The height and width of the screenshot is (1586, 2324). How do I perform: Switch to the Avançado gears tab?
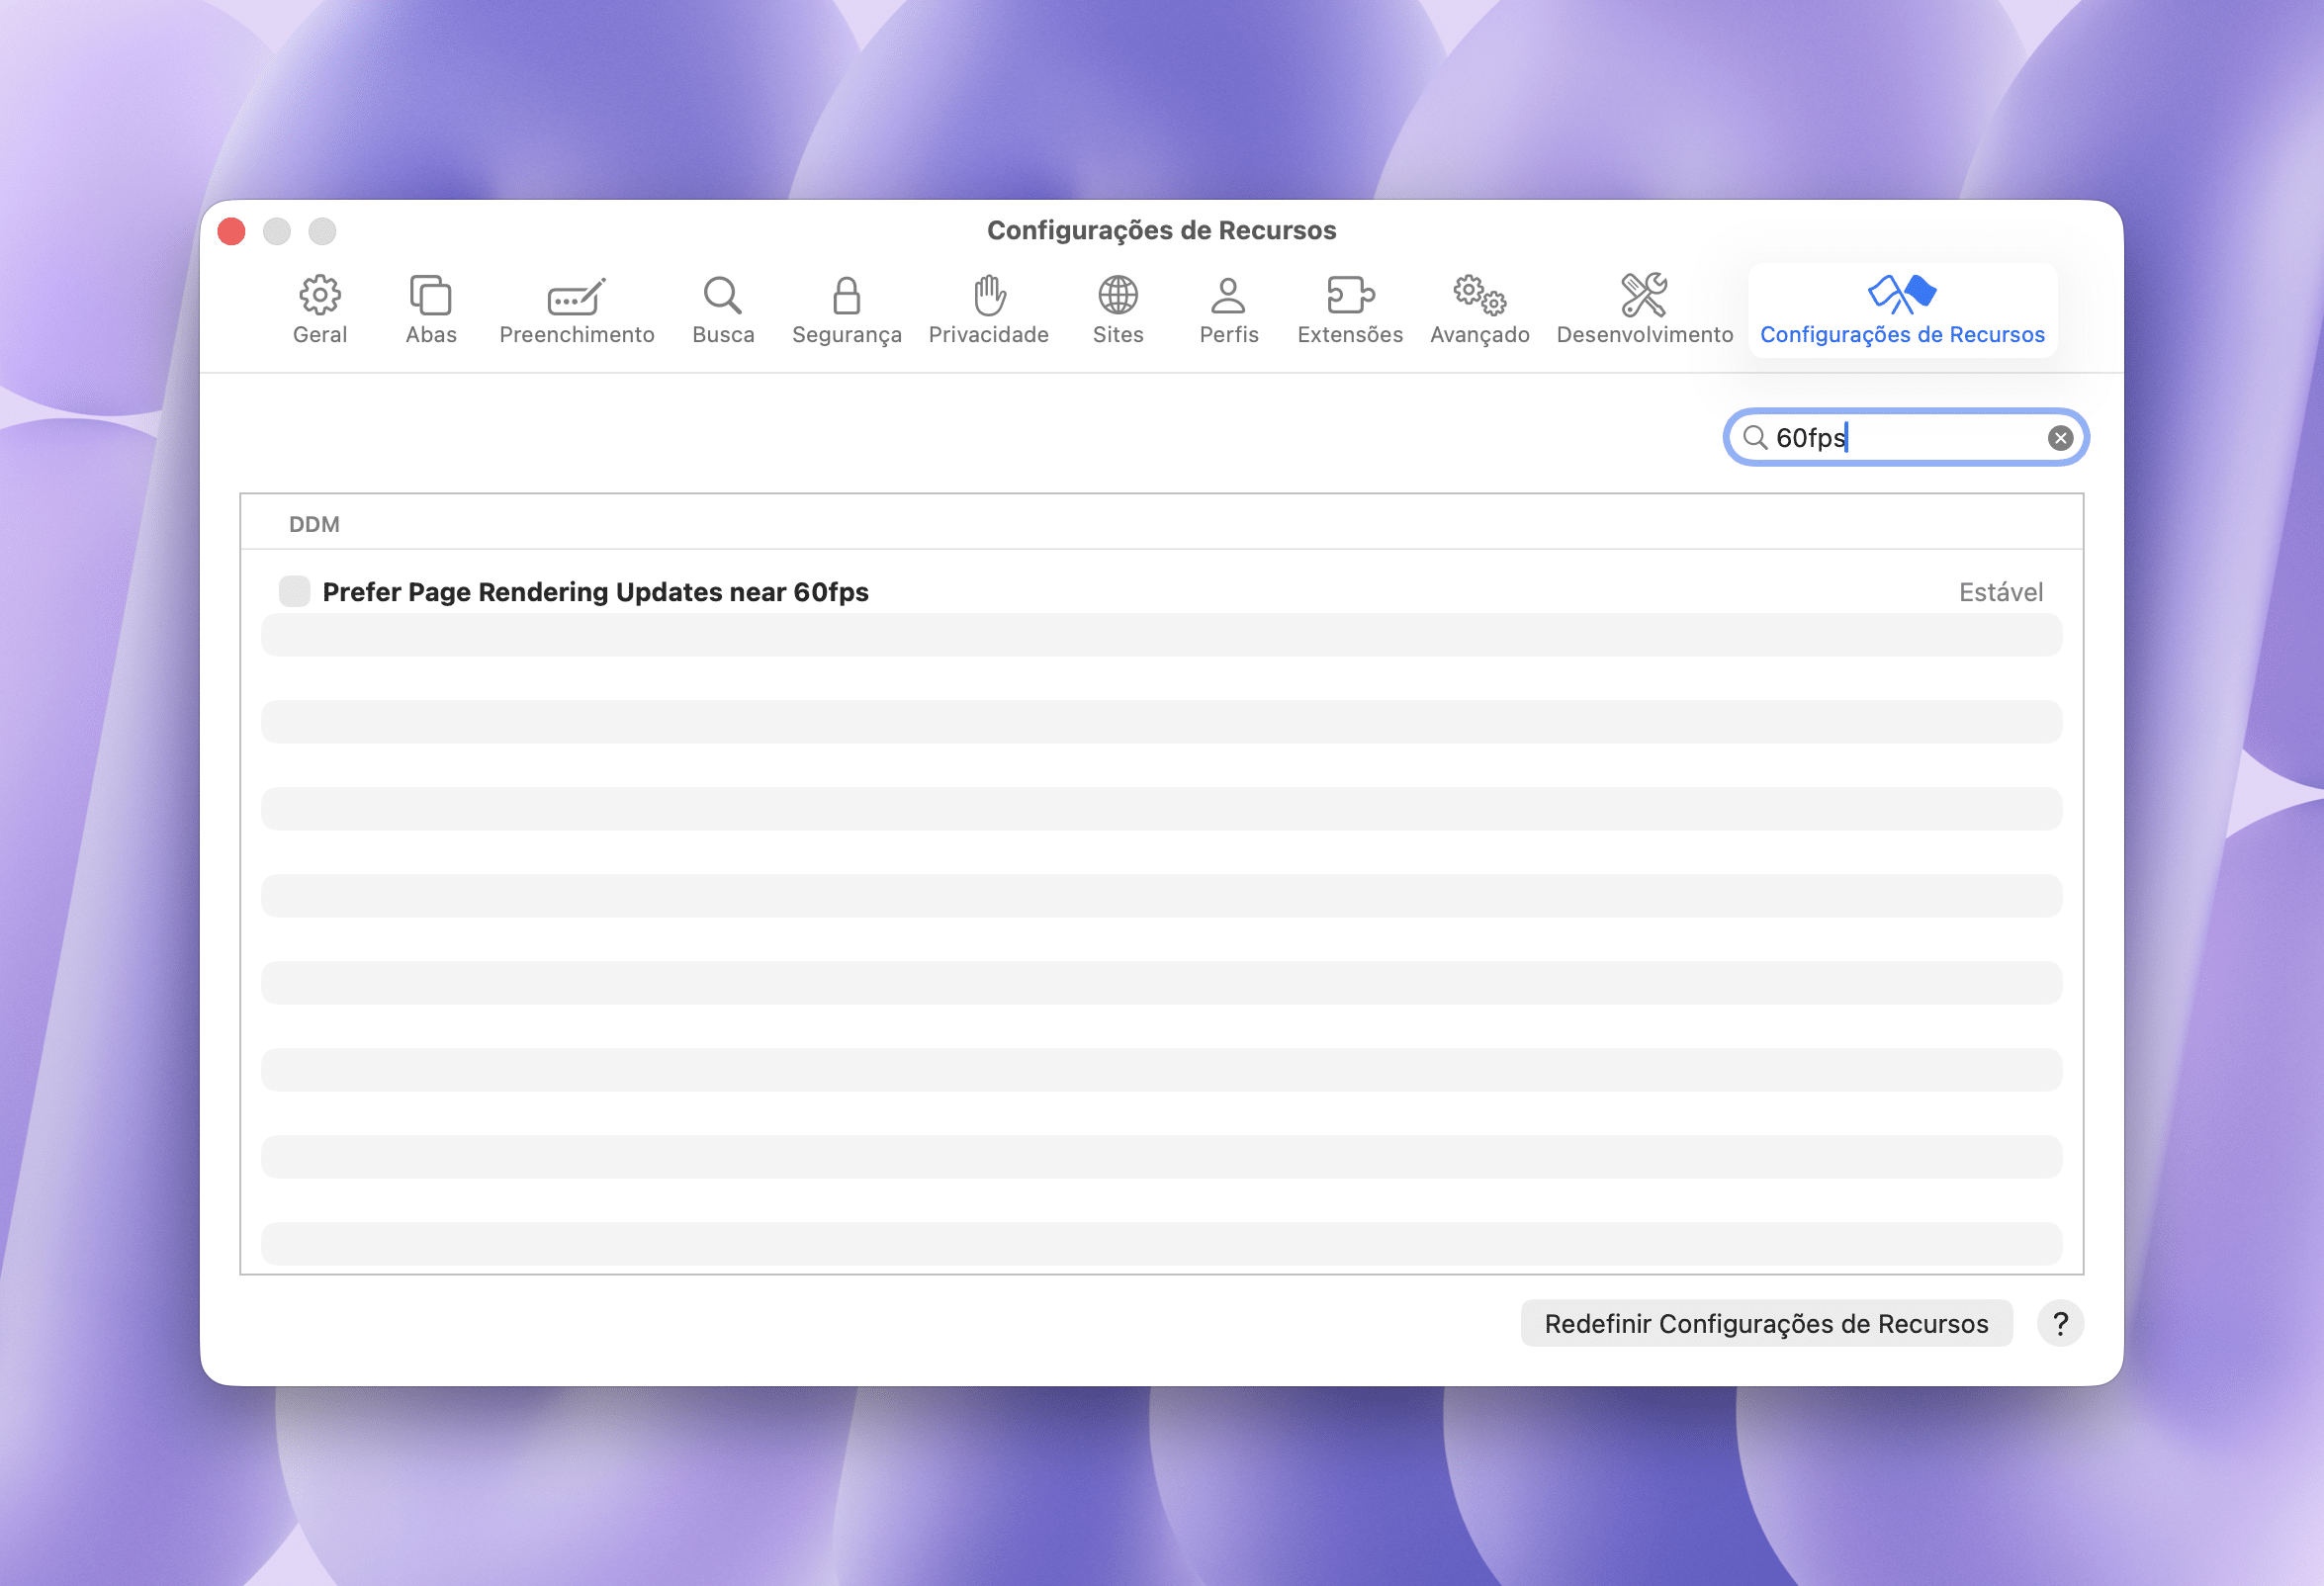pyautogui.click(x=1479, y=310)
